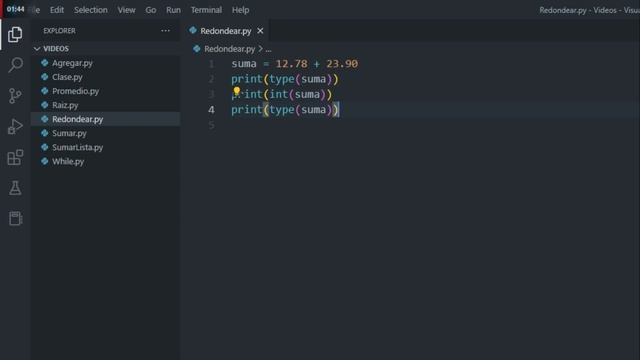
Task: Click line number 1 in gutter
Action: (211, 64)
